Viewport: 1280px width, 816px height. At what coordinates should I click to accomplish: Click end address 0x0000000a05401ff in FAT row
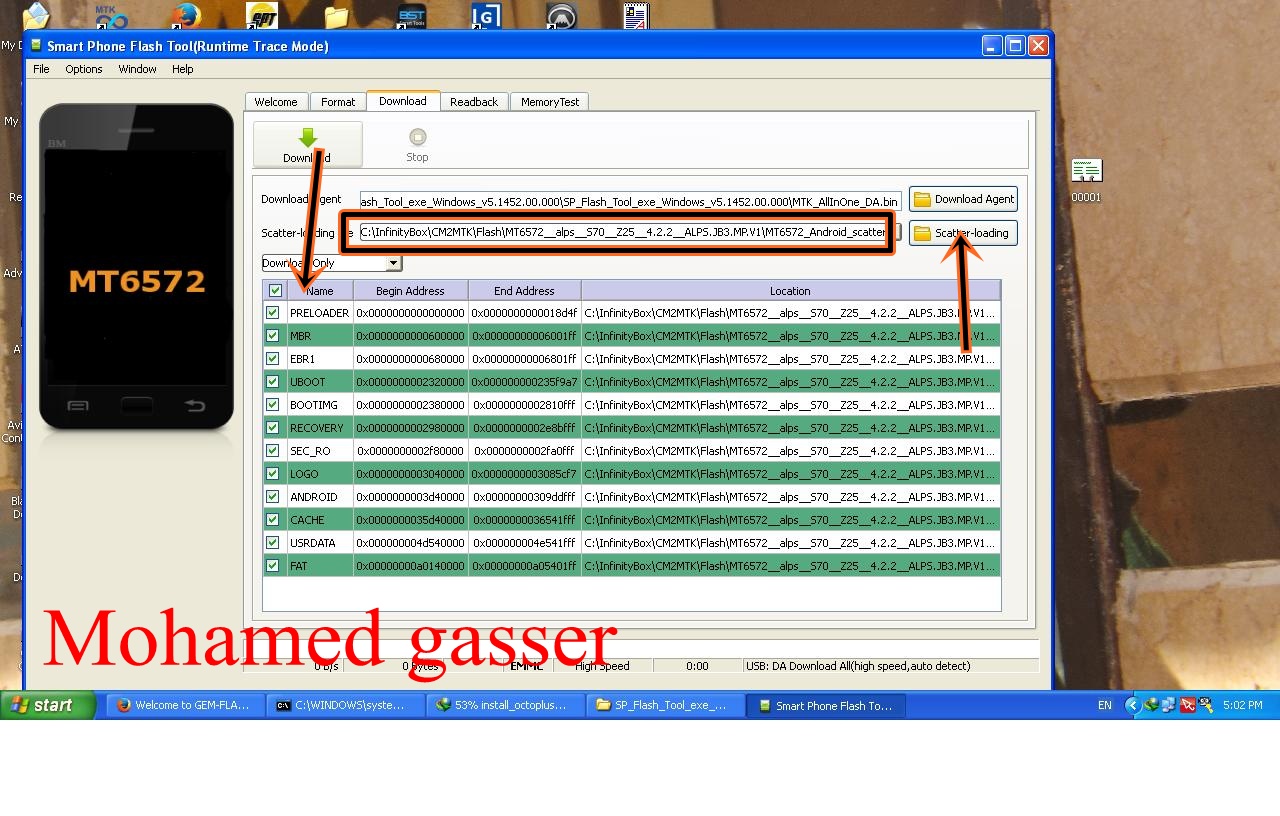click(x=524, y=566)
